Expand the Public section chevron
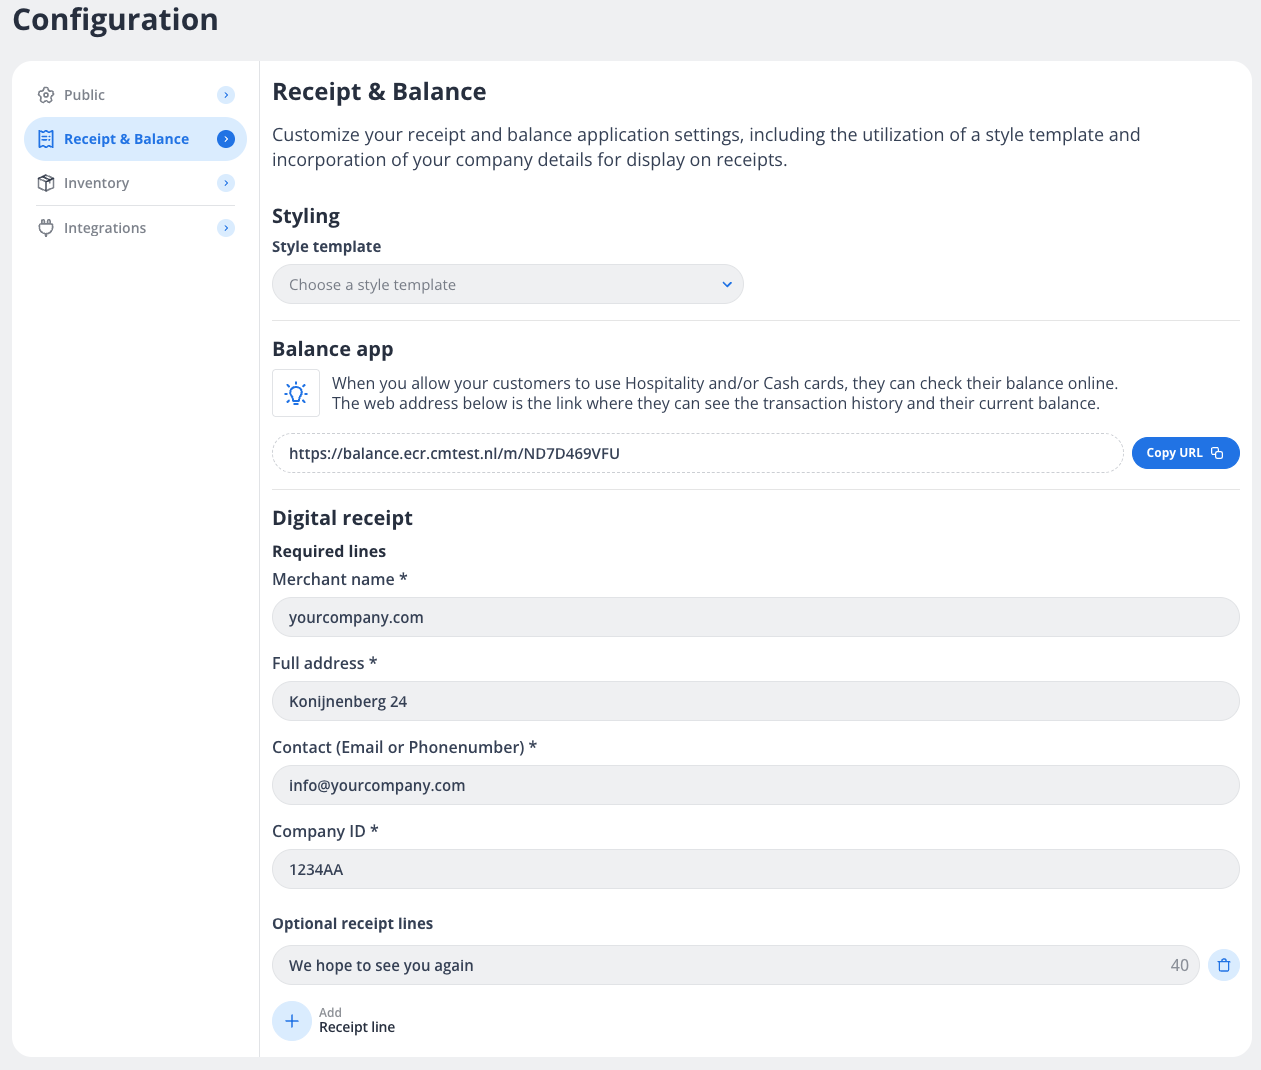Image resolution: width=1261 pixels, height=1070 pixels. 226,95
